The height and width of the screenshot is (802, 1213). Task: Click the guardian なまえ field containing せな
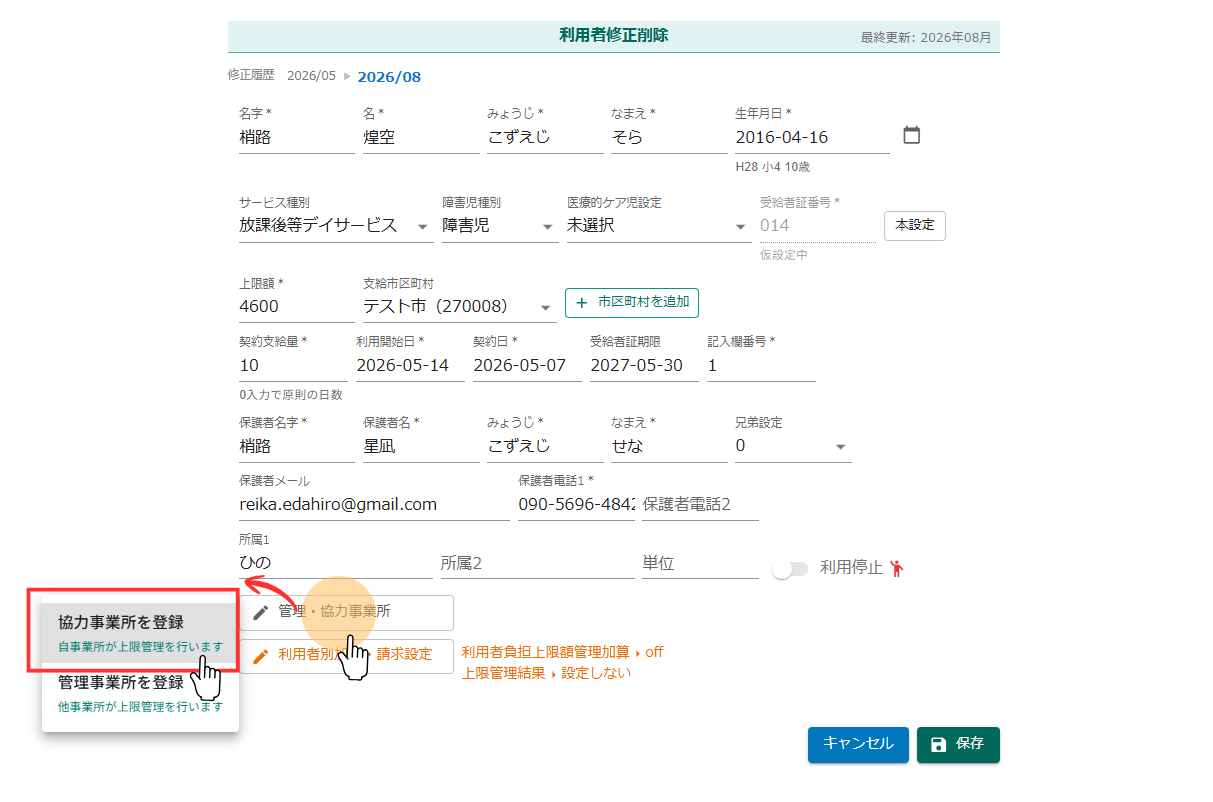click(669, 446)
